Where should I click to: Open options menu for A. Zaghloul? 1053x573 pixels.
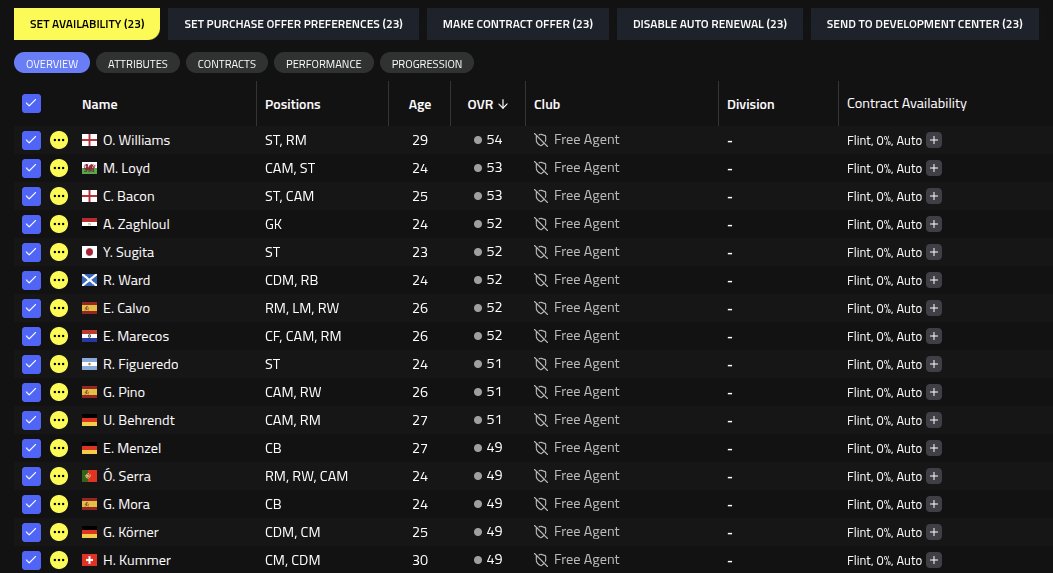(x=59, y=224)
